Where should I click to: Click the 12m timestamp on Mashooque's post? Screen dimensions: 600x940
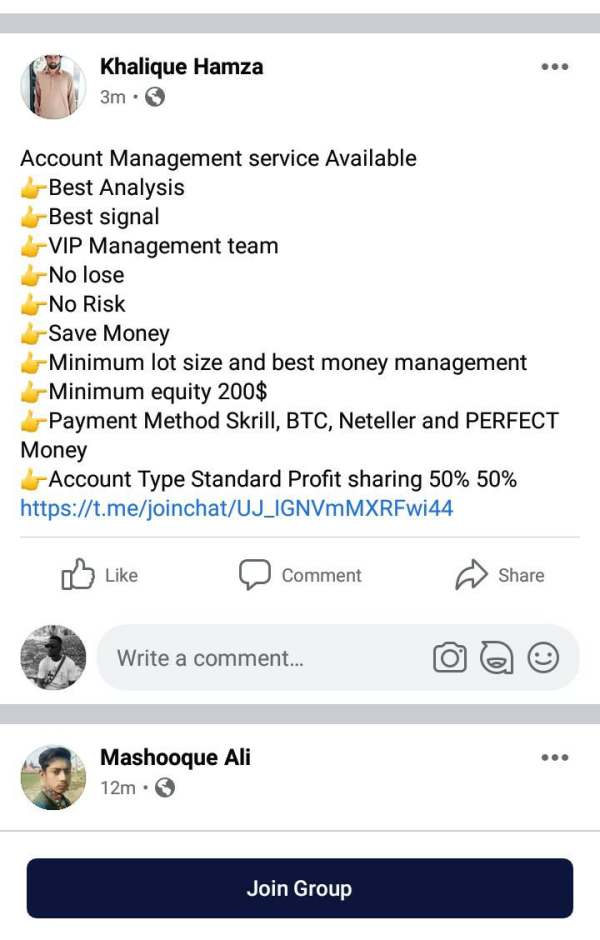[117, 788]
